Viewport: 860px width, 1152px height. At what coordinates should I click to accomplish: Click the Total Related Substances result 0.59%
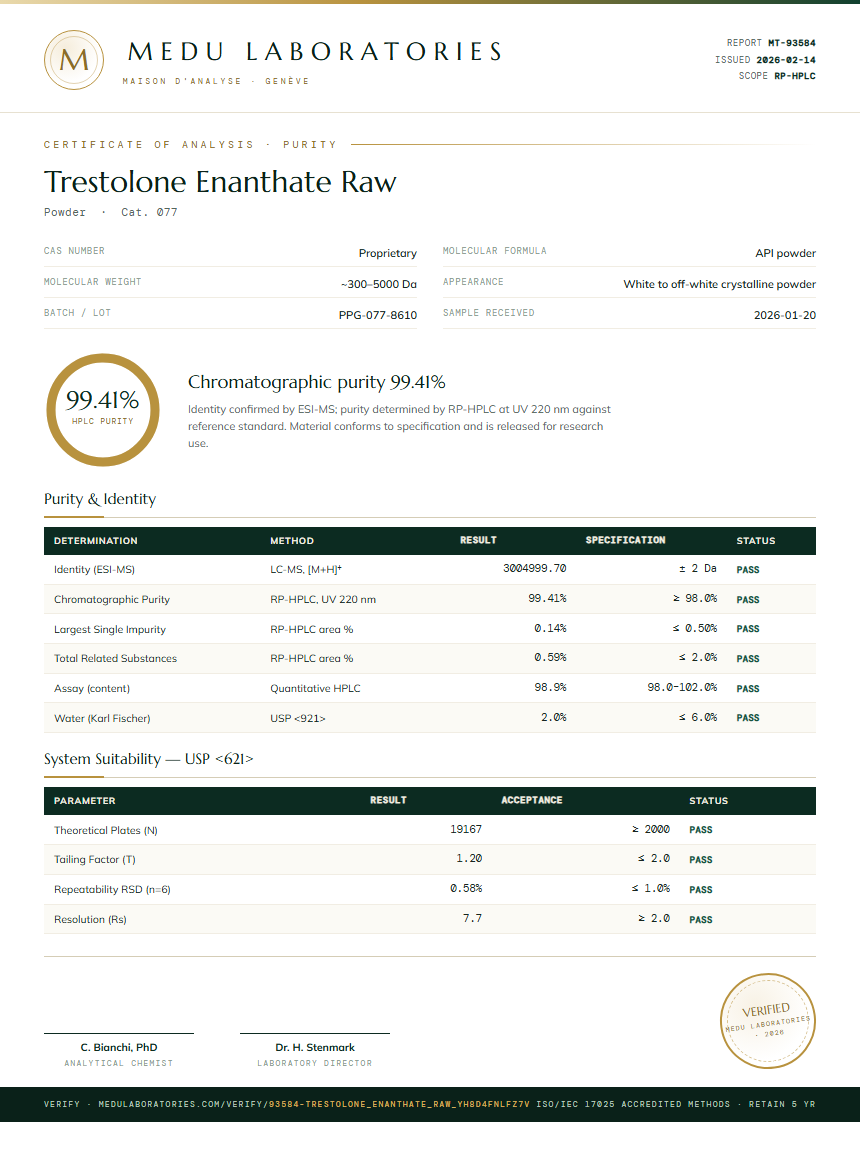pyautogui.click(x=550, y=658)
